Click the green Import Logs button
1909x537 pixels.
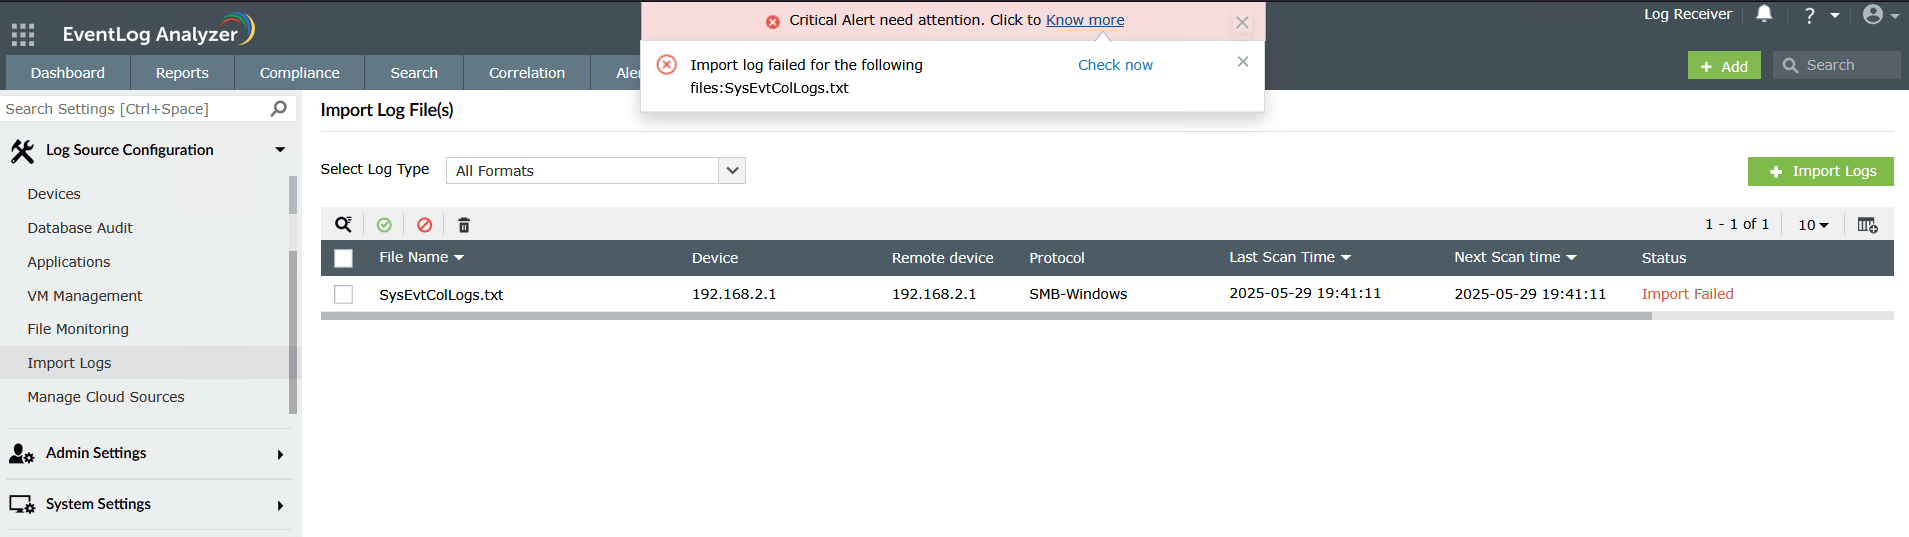tap(1820, 171)
